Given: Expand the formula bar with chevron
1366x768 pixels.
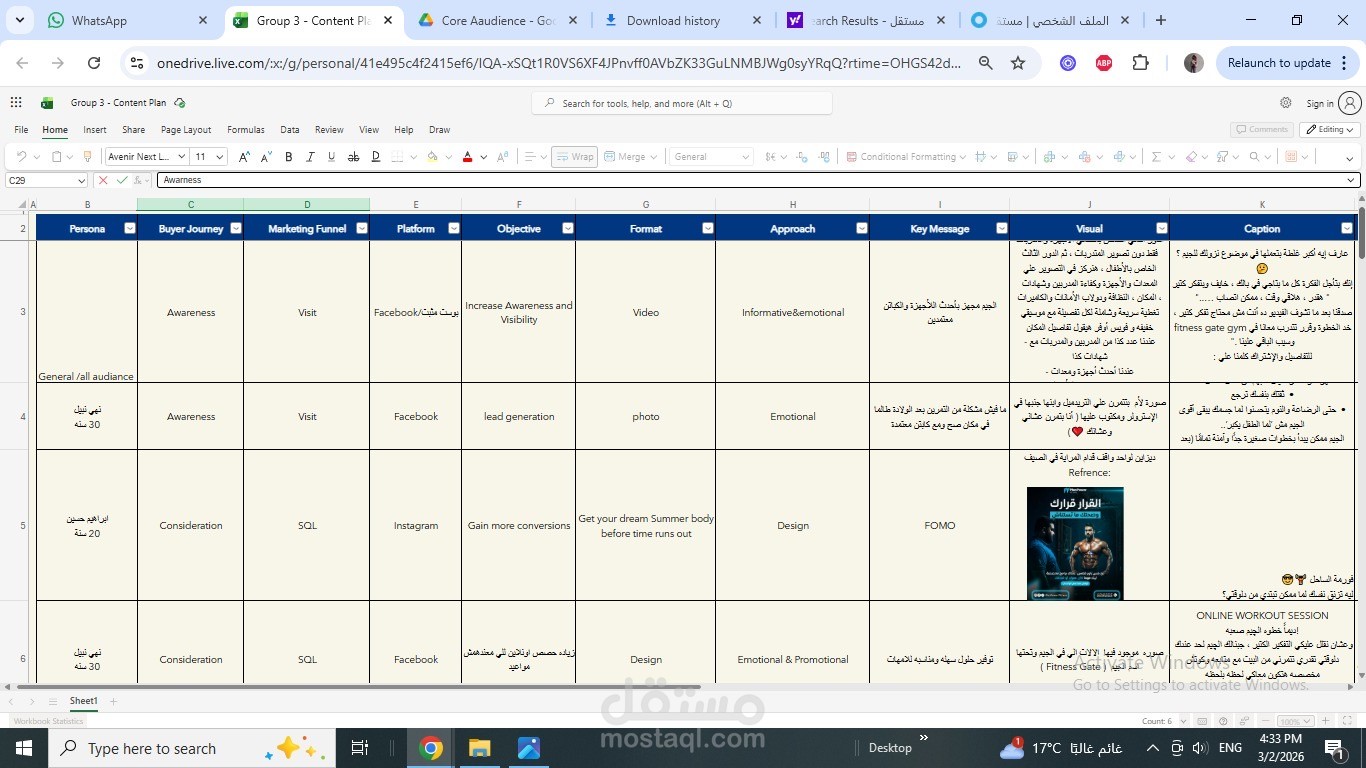Looking at the screenshot, I should coord(1352,180).
